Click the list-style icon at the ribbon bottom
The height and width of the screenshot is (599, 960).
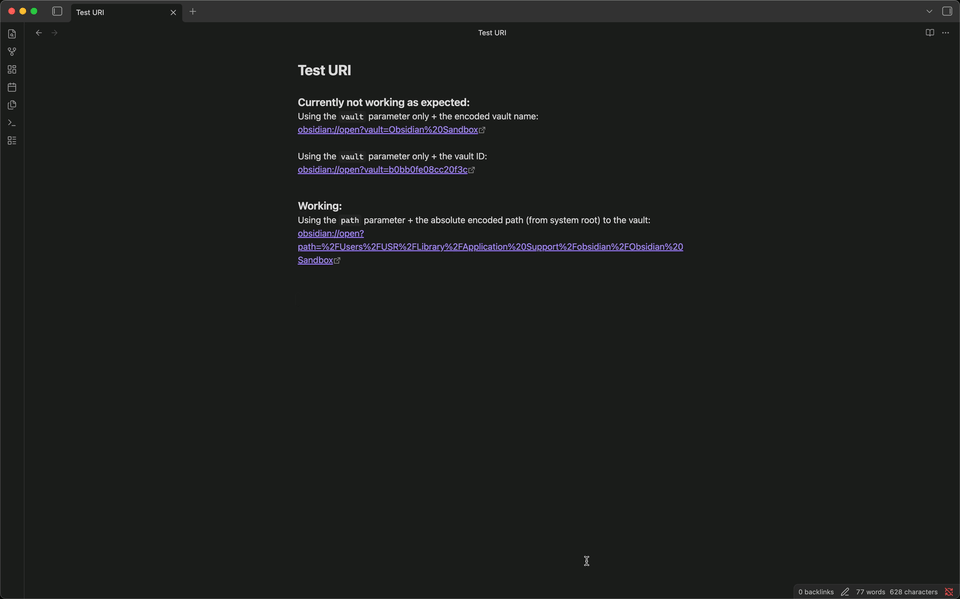12,140
